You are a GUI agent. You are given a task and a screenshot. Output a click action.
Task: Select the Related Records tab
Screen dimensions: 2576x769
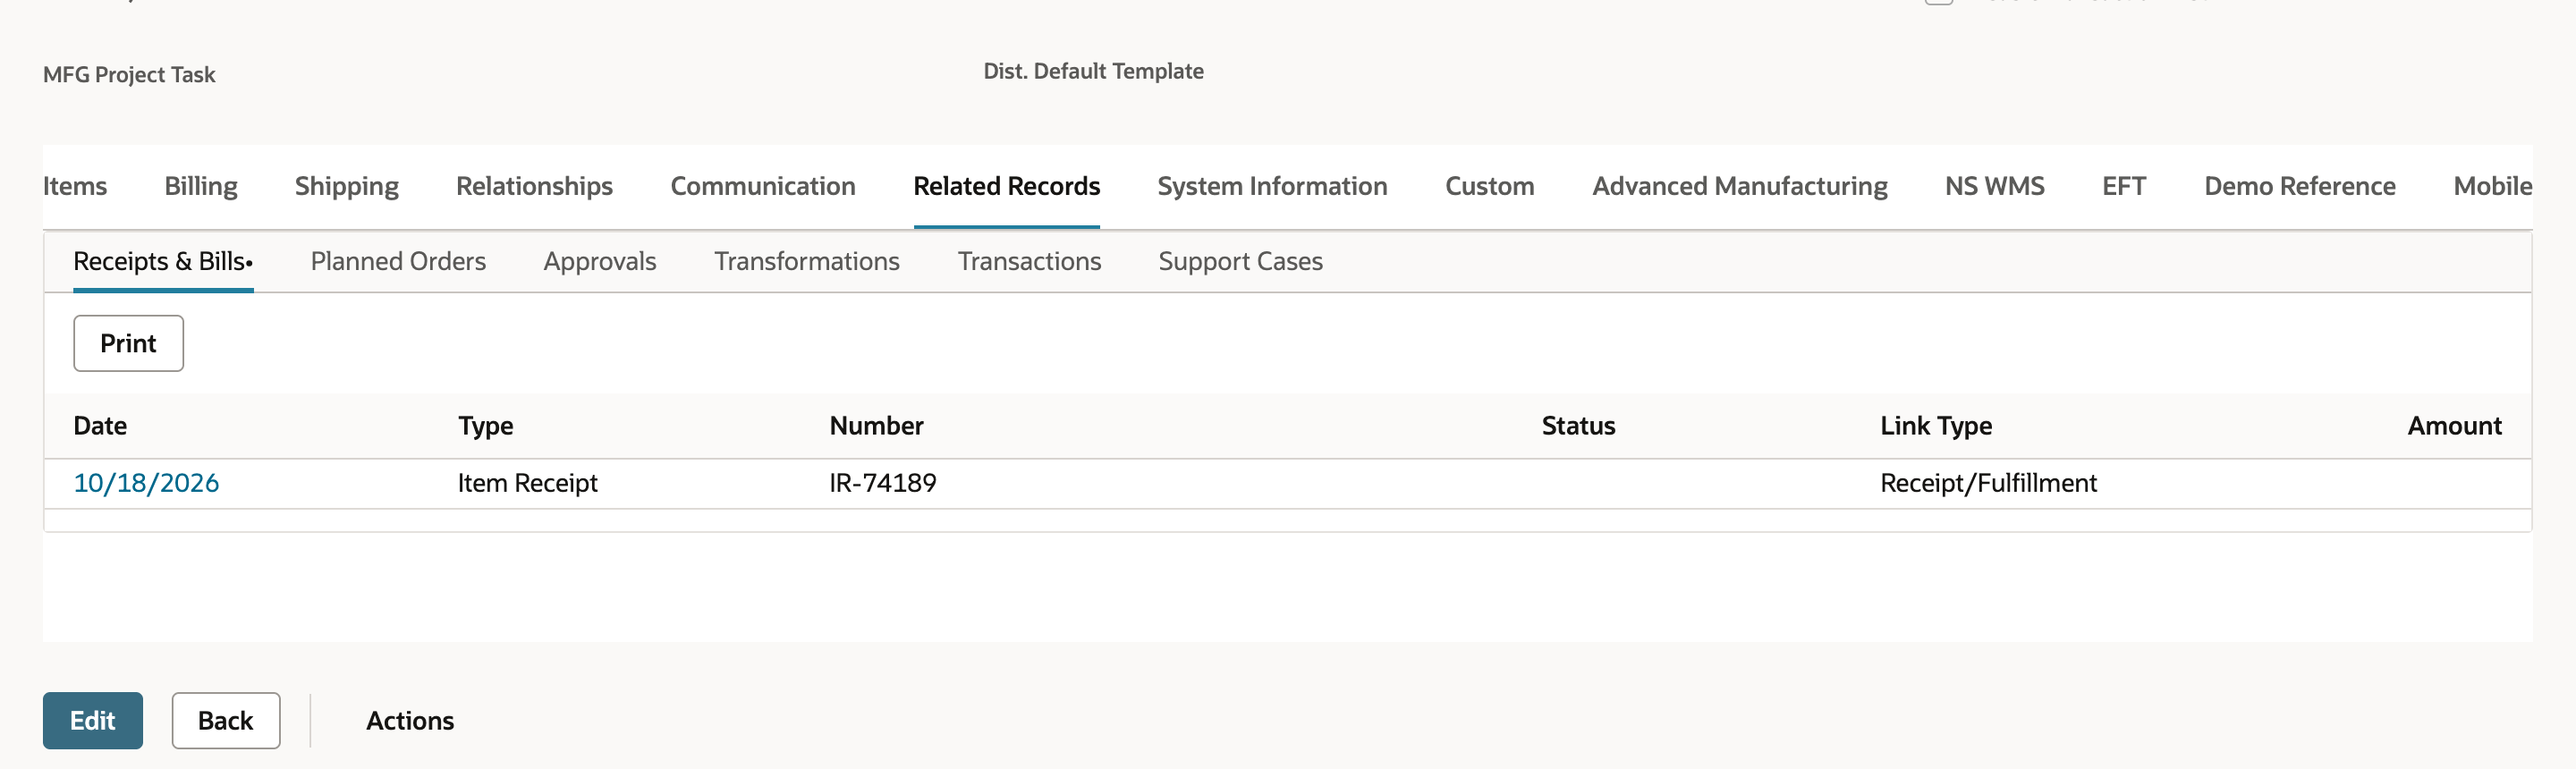click(x=1006, y=186)
